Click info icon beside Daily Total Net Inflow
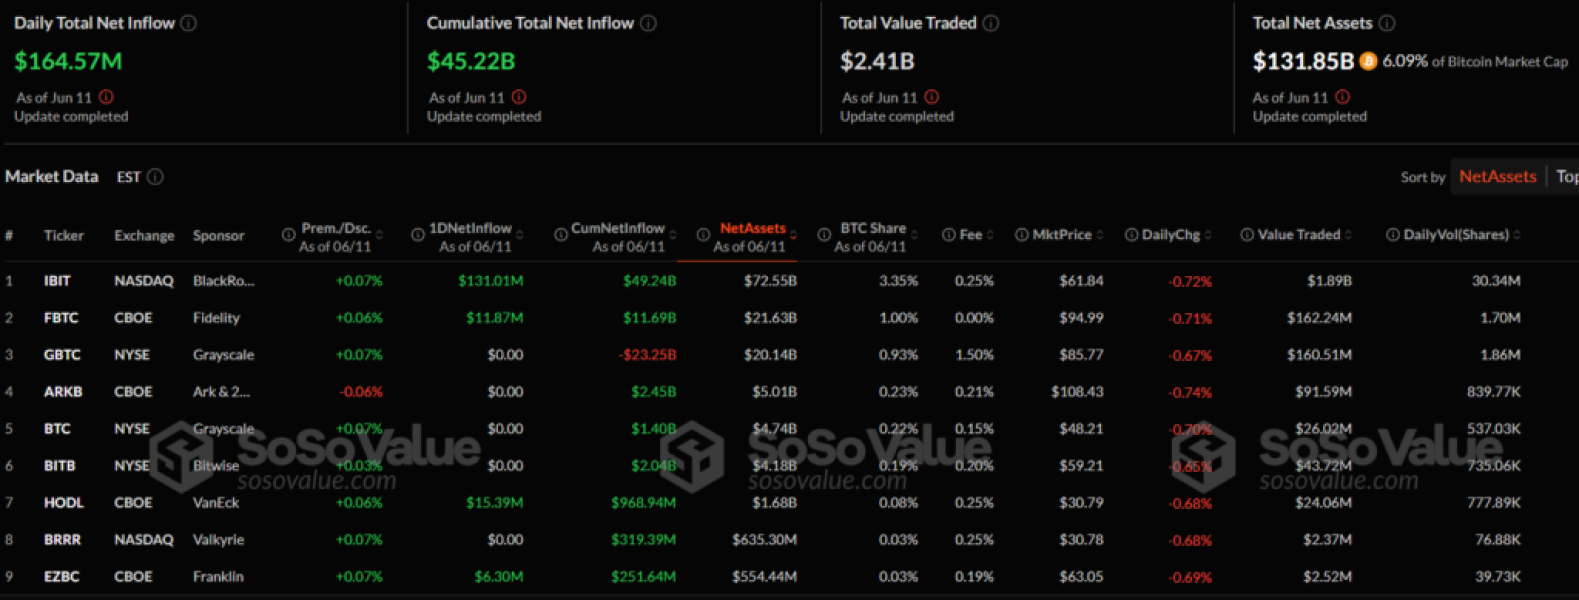1579x600 pixels. click(188, 23)
